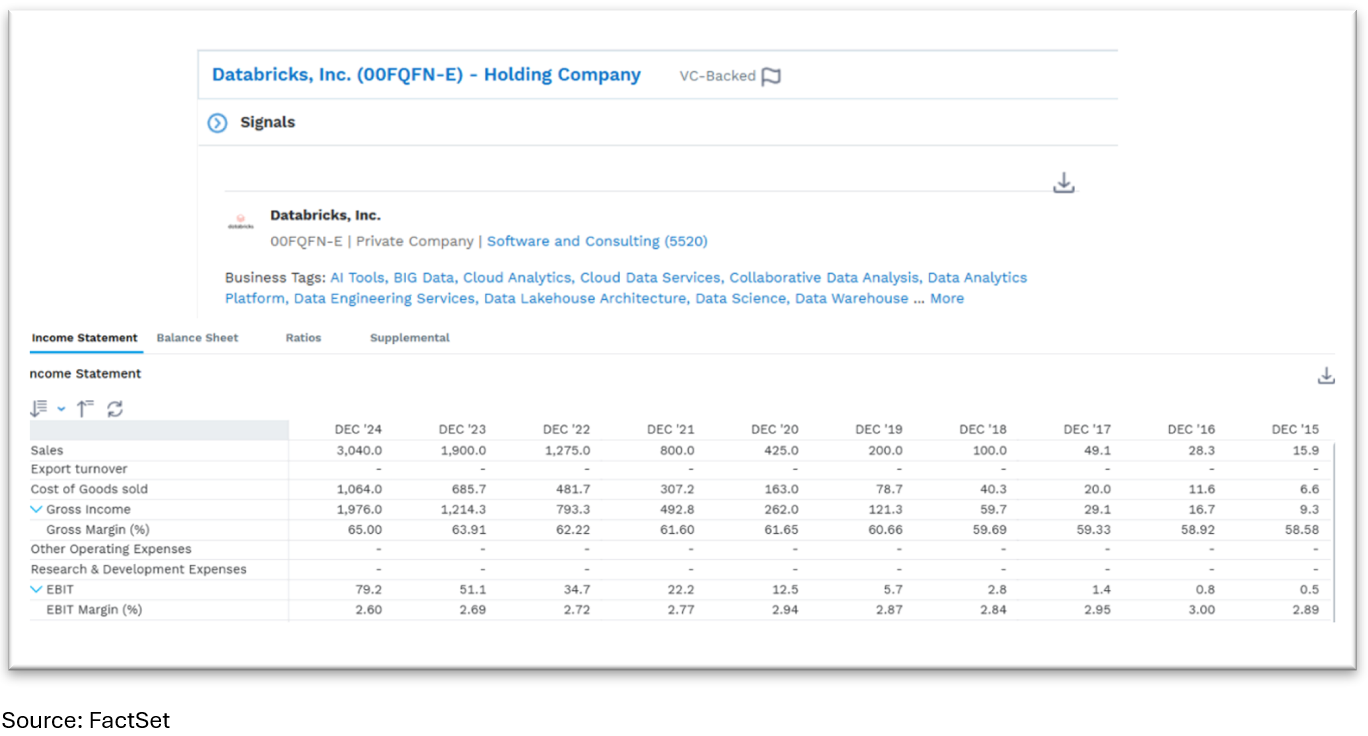
Task: Expand the Signals section chevron
Action: [x=217, y=123]
